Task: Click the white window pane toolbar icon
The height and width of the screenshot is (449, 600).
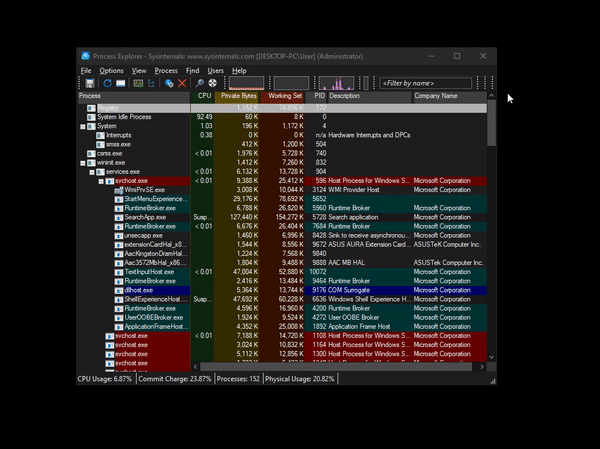Action: tap(121, 83)
